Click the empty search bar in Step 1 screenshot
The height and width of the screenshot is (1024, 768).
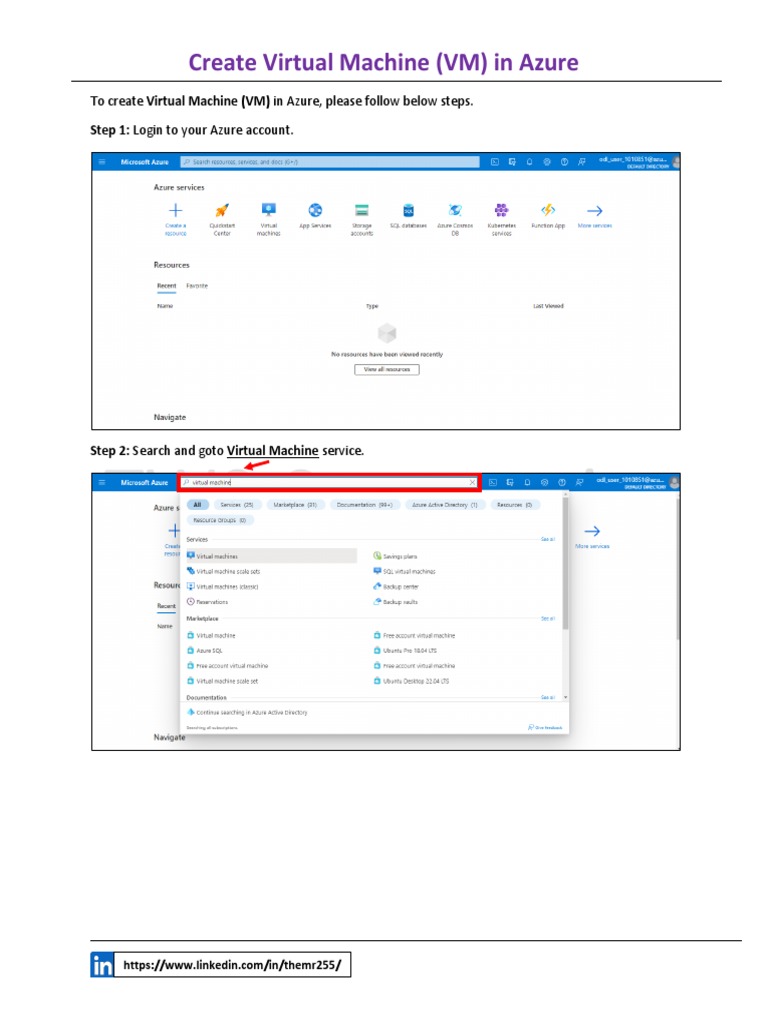click(330, 162)
